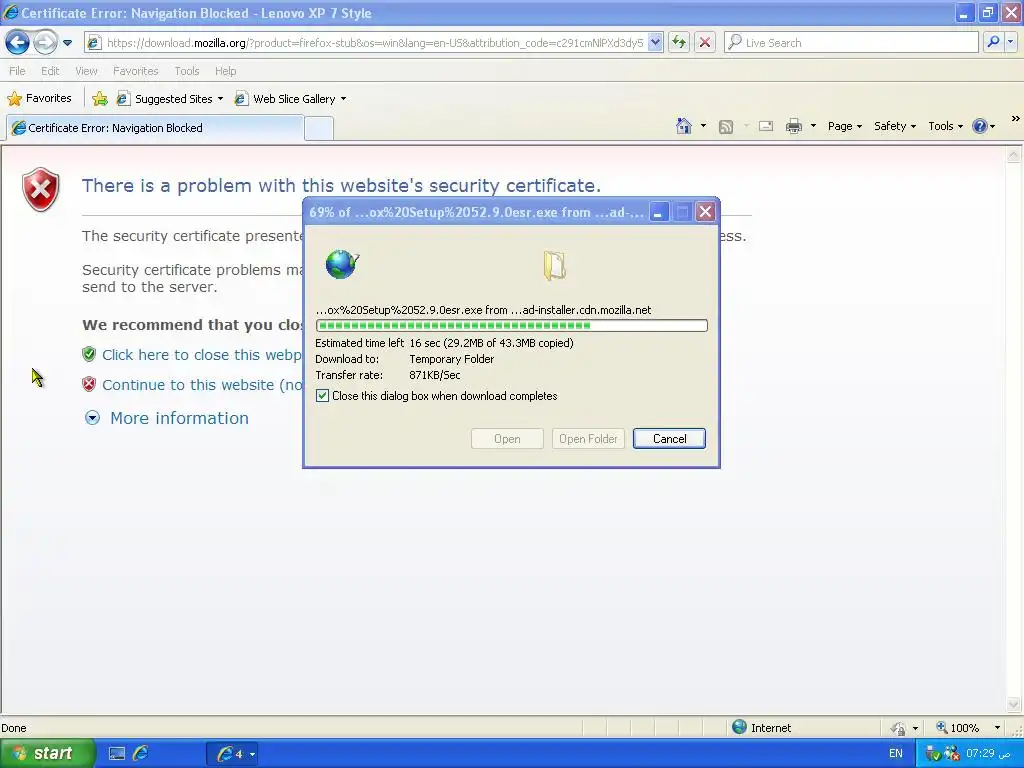The image size is (1024, 768).
Task: Expand the Home button dropdown arrow
Action: (x=703, y=126)
